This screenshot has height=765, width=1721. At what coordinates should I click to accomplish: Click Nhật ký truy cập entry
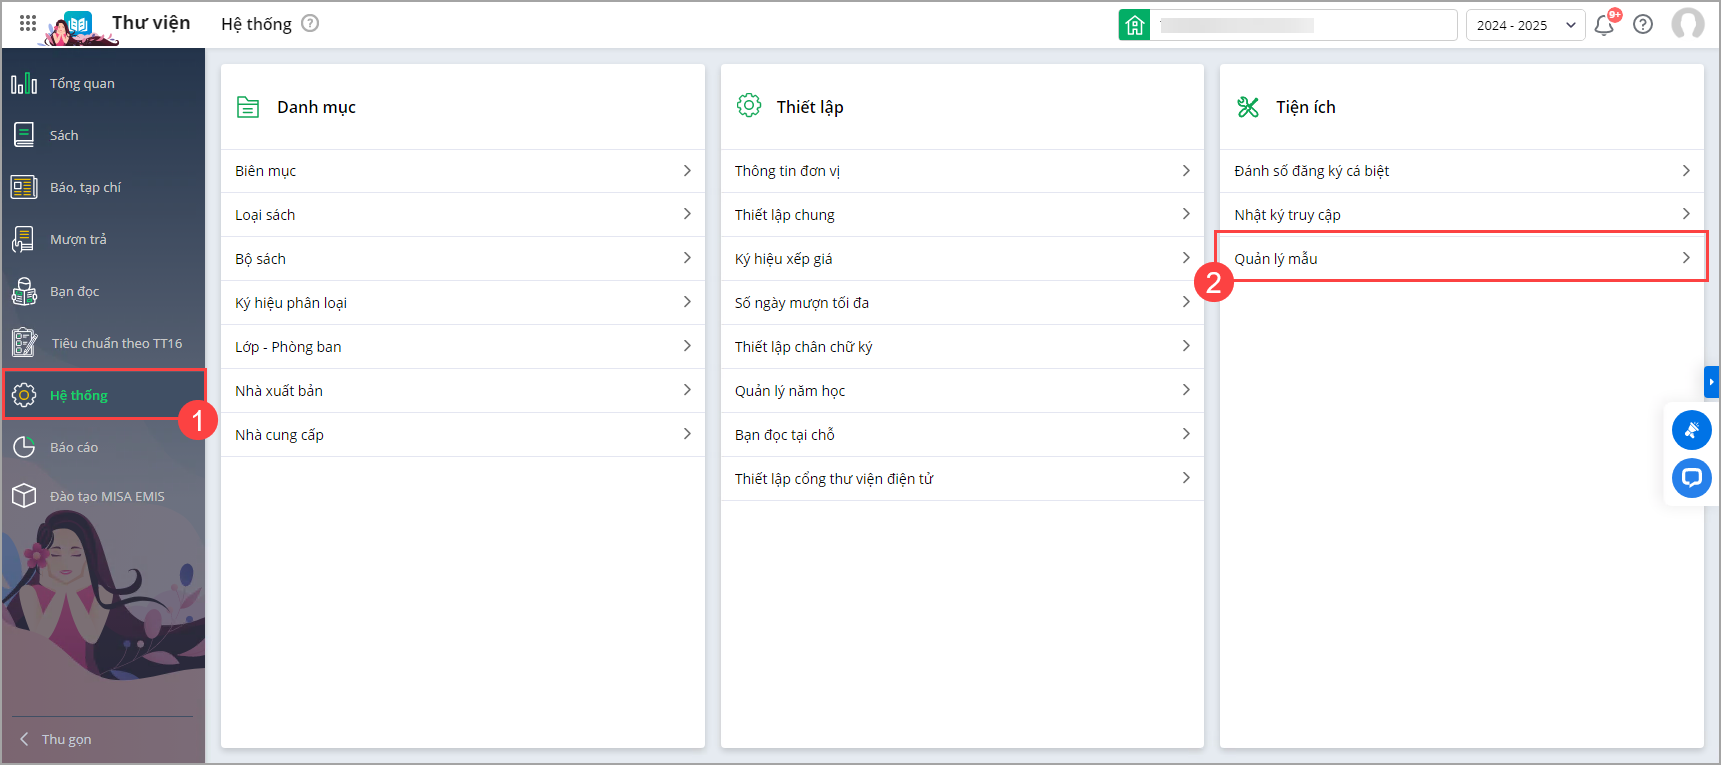1287,215
